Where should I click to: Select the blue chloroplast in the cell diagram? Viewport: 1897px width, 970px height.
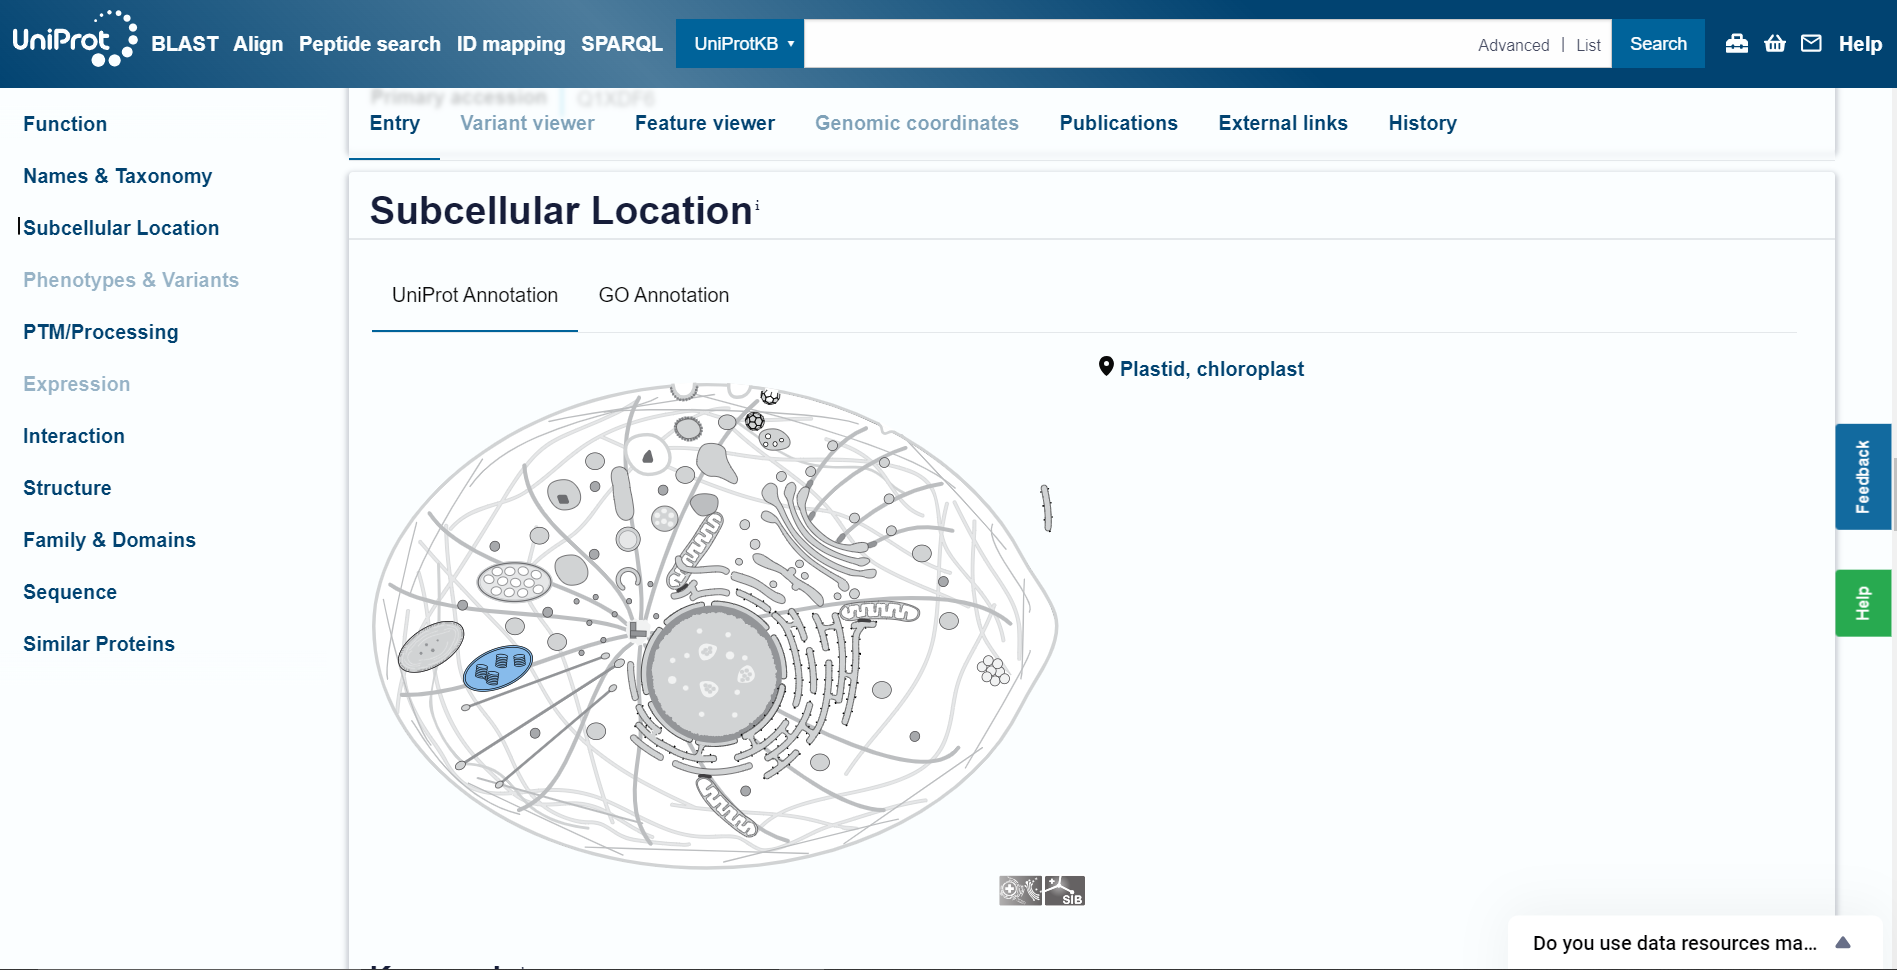498,668
